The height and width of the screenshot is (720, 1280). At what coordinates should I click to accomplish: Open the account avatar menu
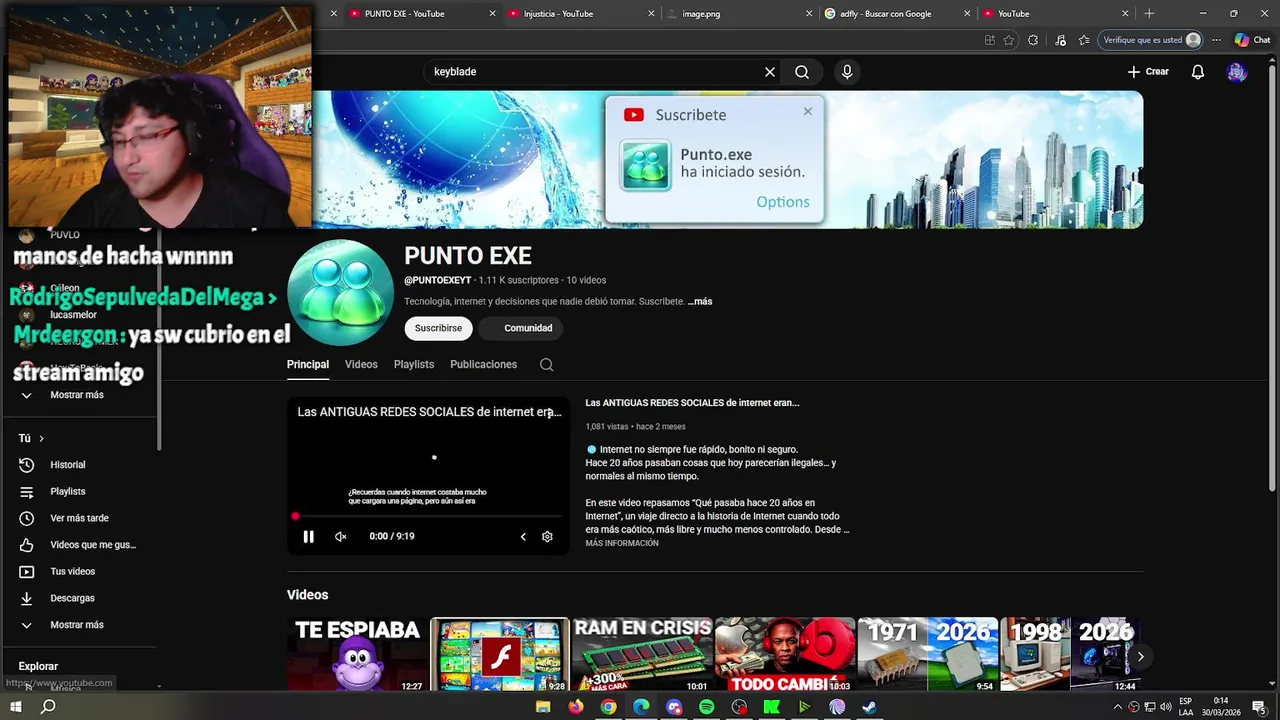[x=1237, y=72]
